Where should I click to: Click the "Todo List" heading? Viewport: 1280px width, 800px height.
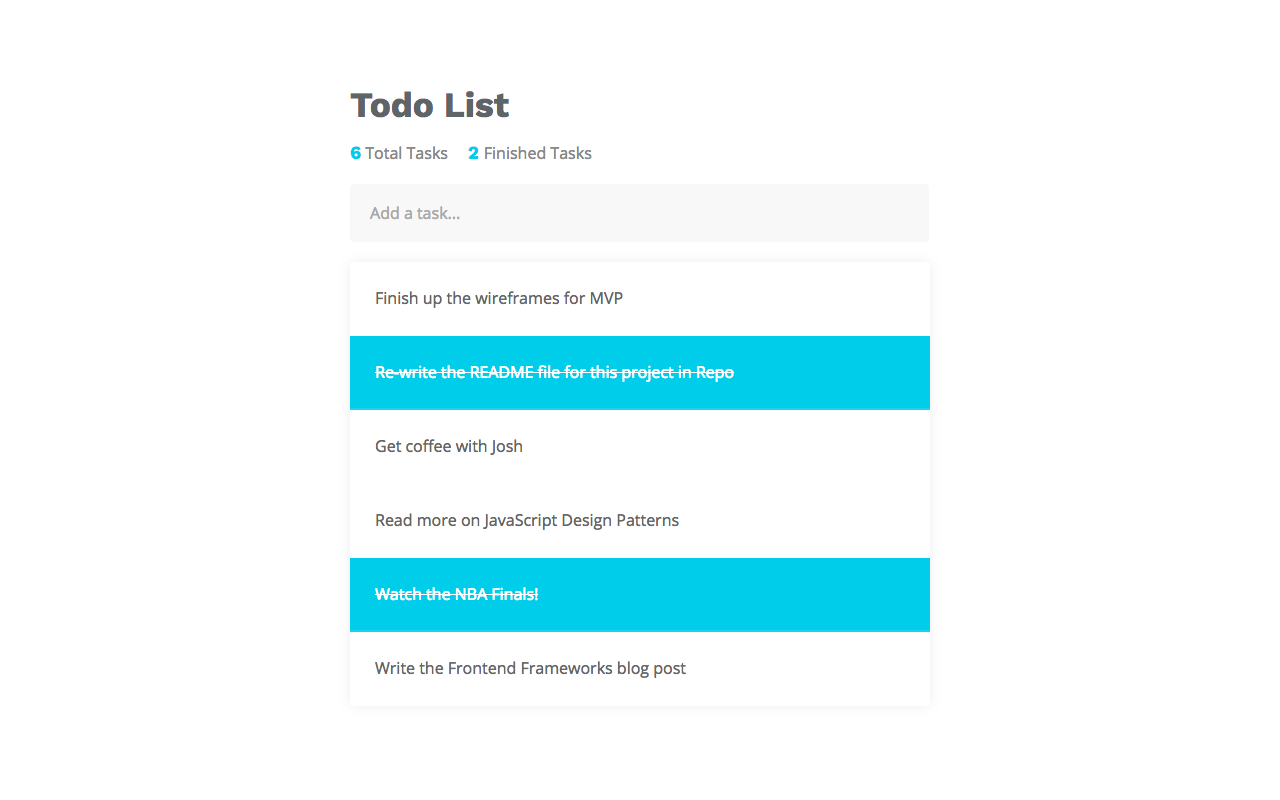click(x=429, y=105)
